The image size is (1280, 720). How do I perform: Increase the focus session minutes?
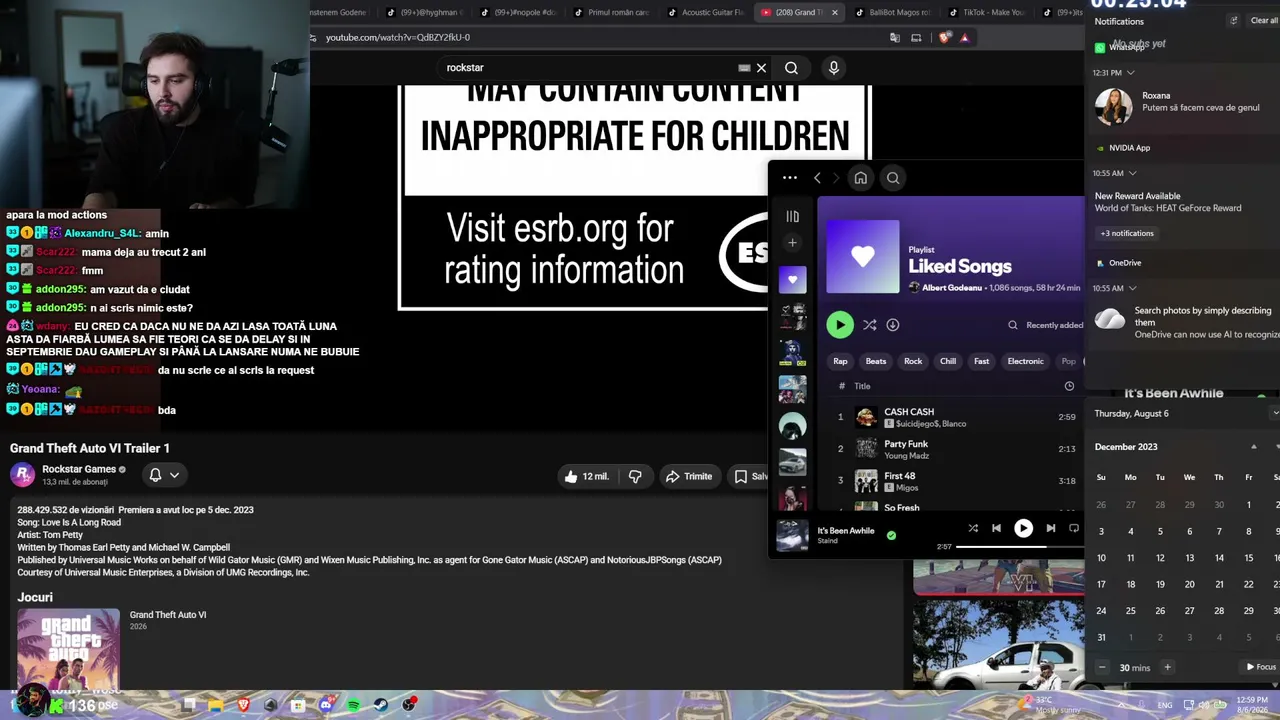coord(1167,667)
